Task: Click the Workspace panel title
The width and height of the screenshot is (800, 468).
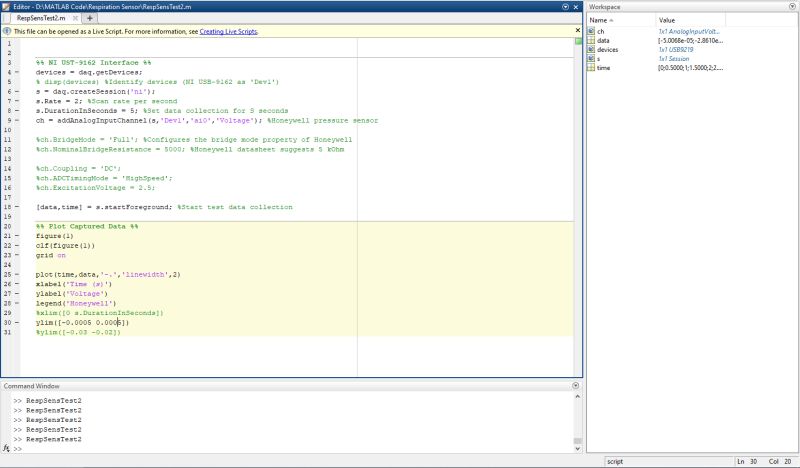Action: point(605,7)
